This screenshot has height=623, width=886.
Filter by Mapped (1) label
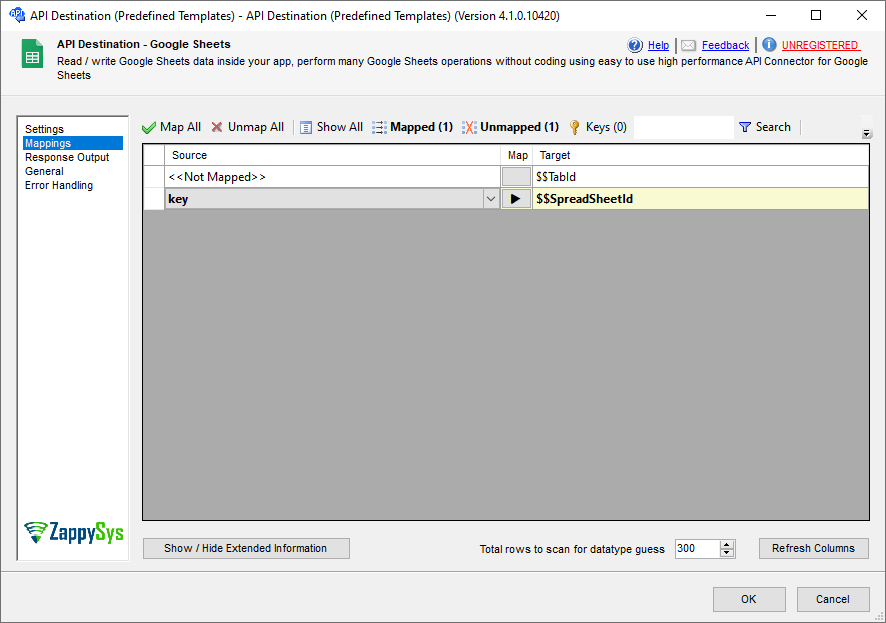point(422,127)
